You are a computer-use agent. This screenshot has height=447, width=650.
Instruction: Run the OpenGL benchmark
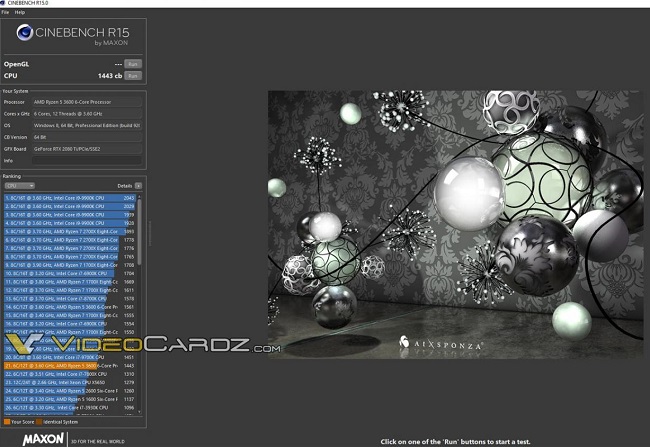tap(133, 64)
